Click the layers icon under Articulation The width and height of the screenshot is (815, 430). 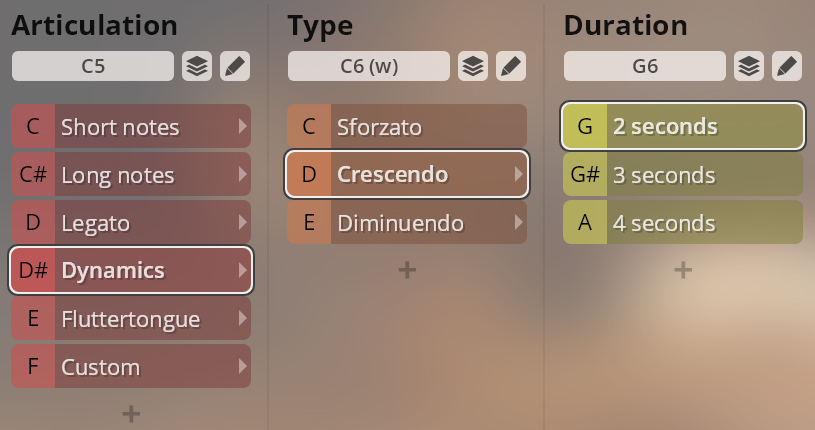tap(197, 67)
